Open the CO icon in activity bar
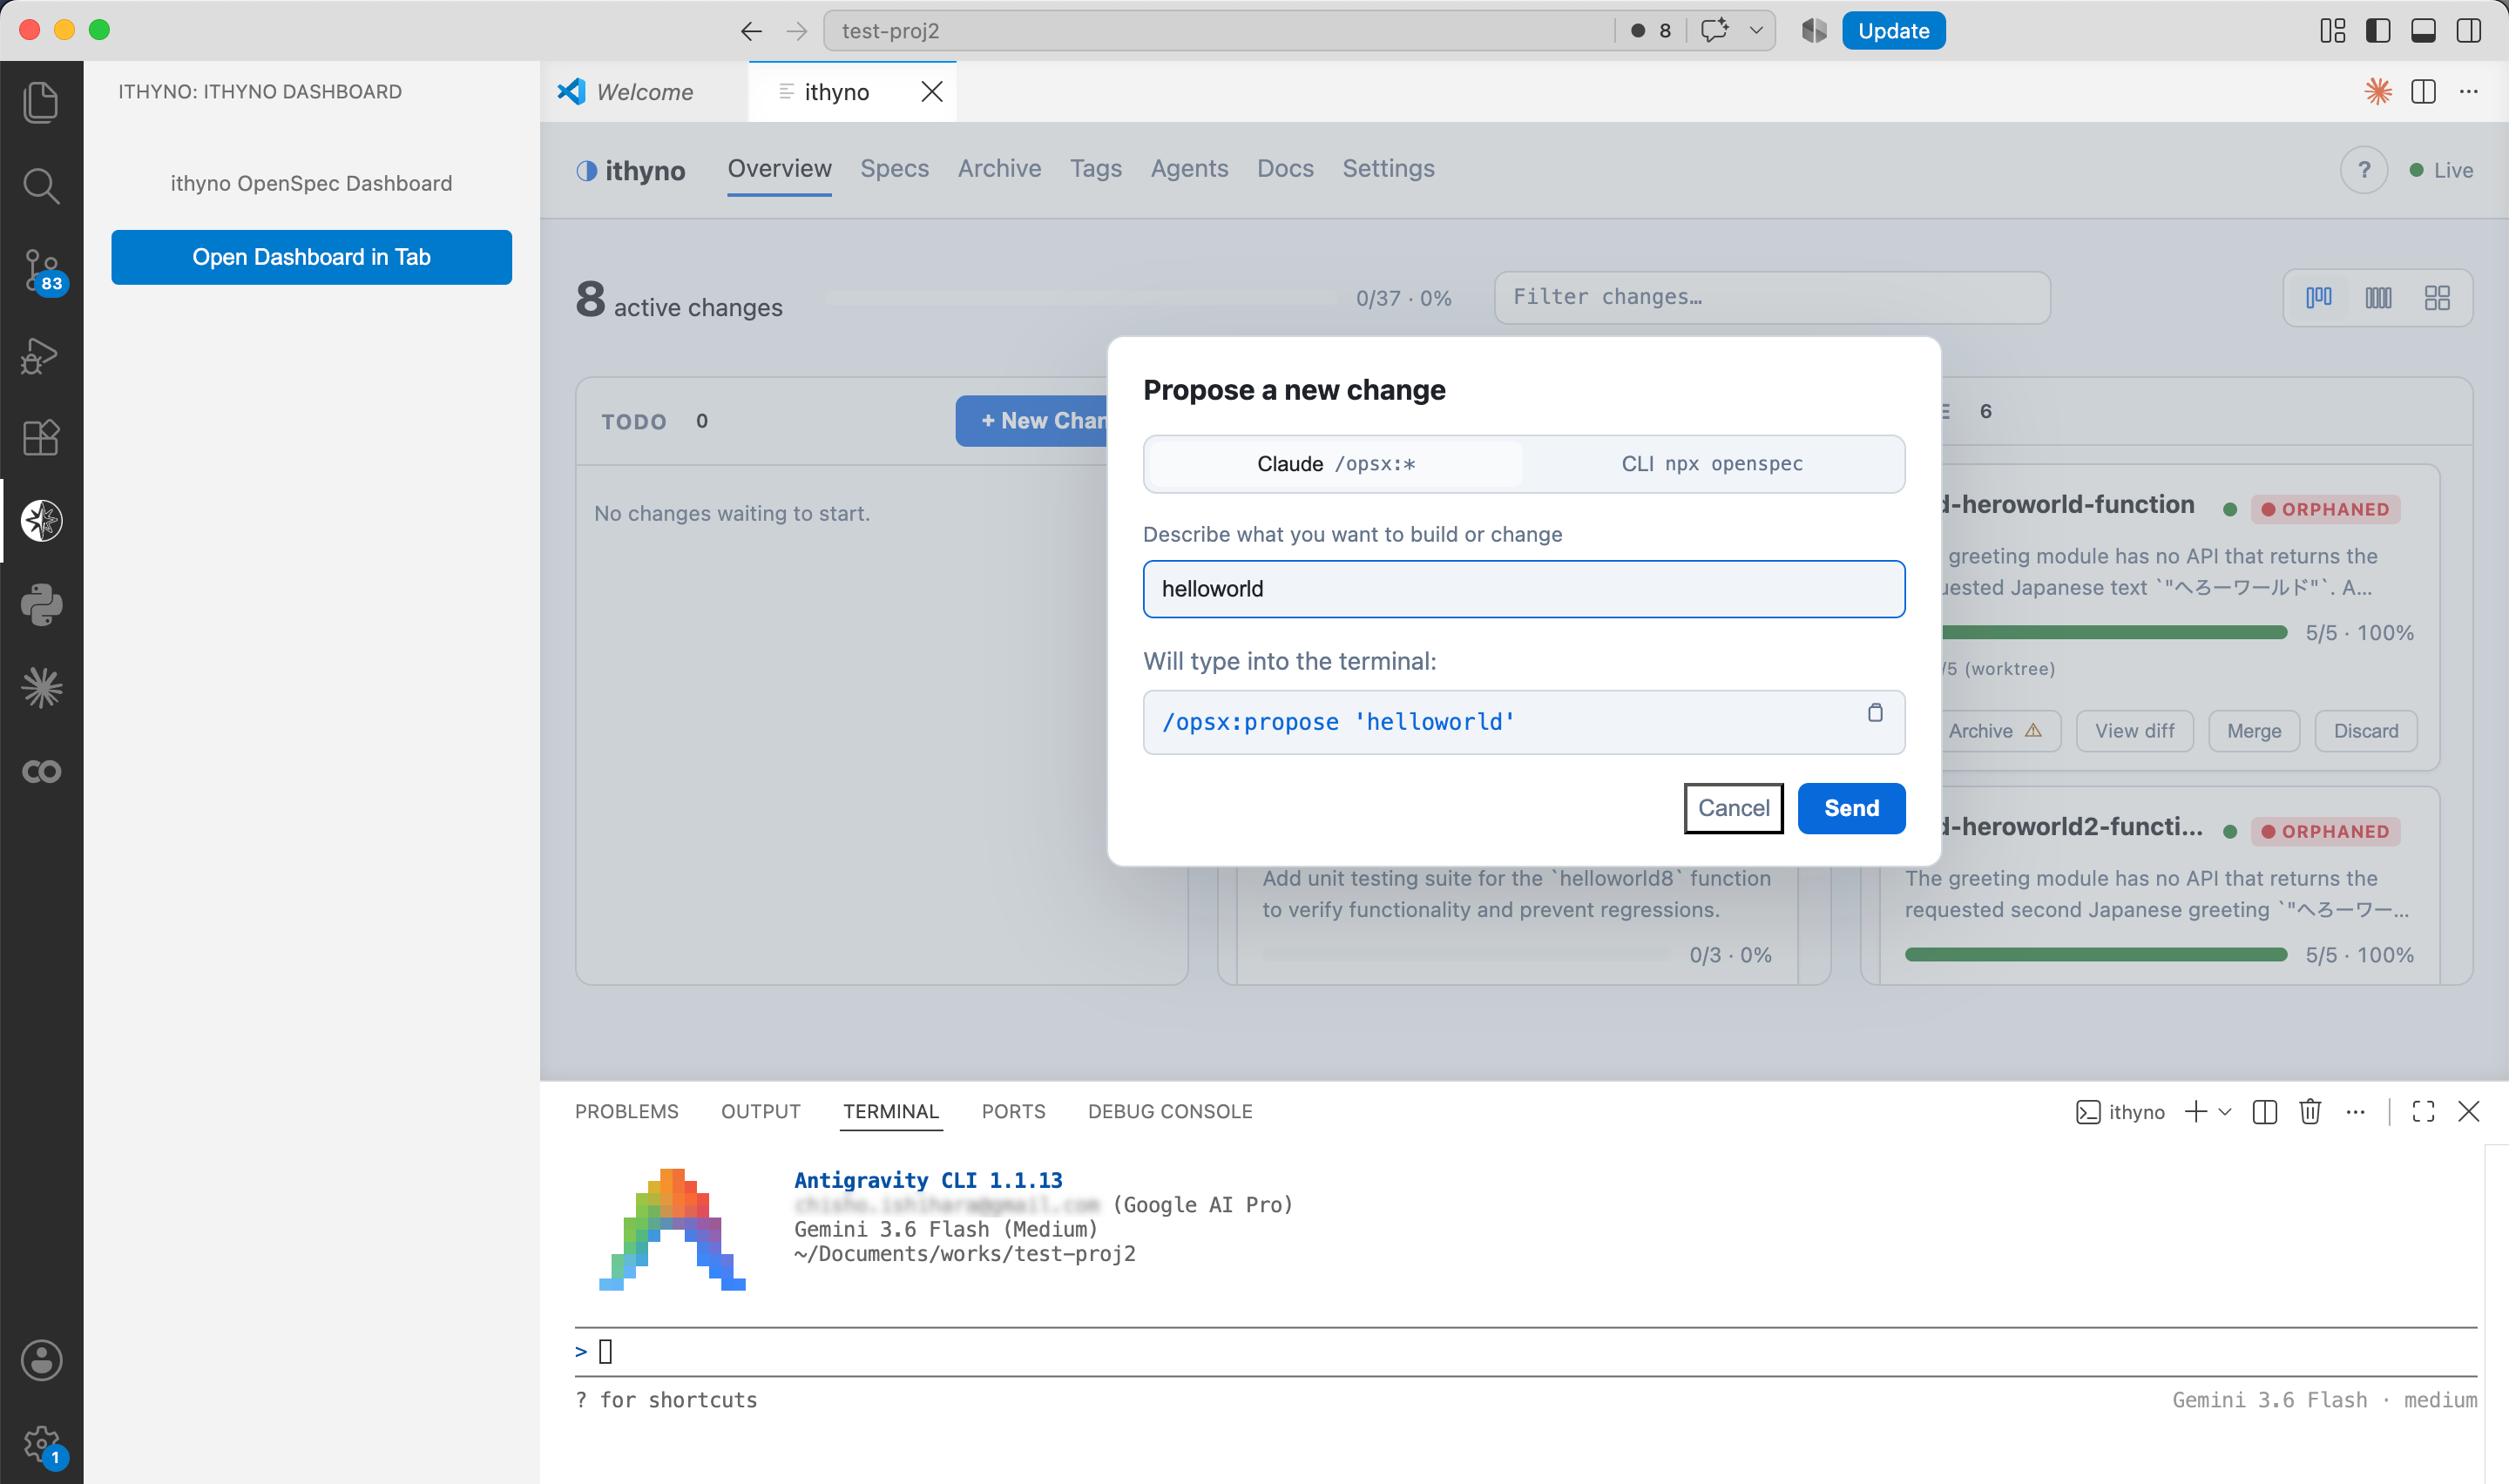 (41, 772)
